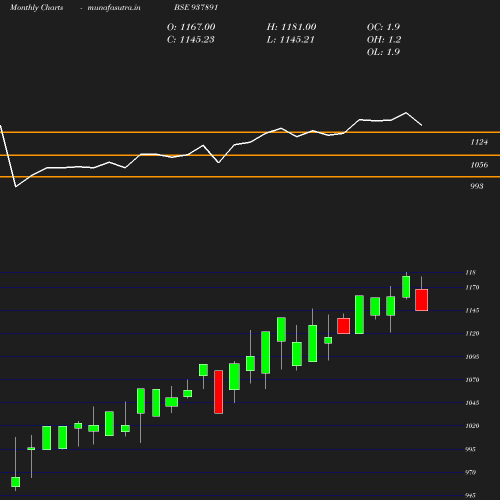
Task: Click the last red candlestick on the right
Action: pos(422,300)
